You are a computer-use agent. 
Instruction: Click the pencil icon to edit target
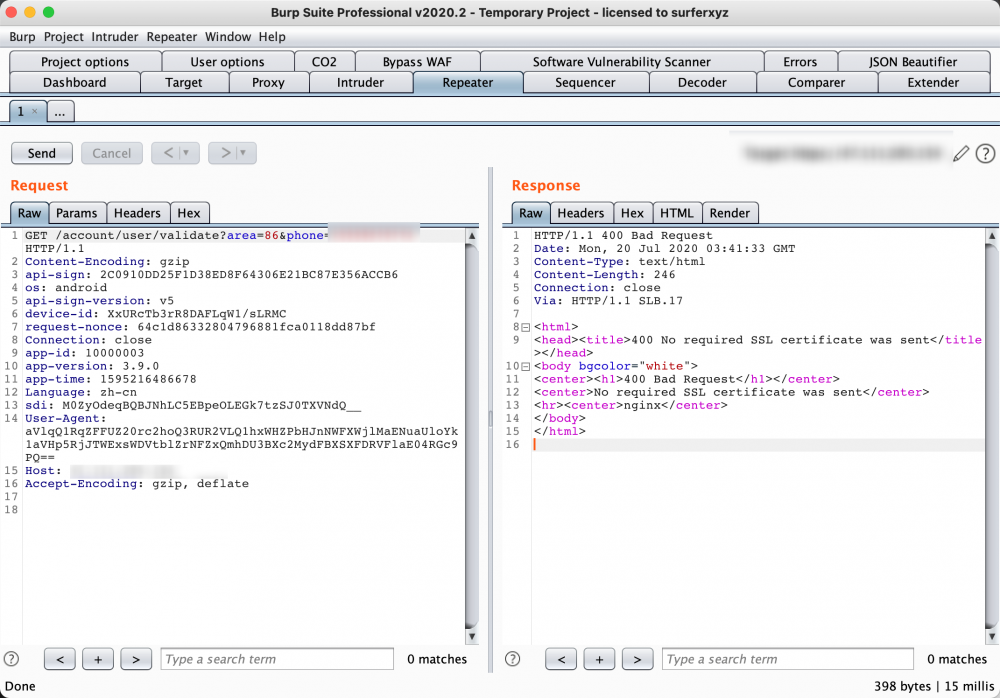pyautogui.click(x=961, y=153)
